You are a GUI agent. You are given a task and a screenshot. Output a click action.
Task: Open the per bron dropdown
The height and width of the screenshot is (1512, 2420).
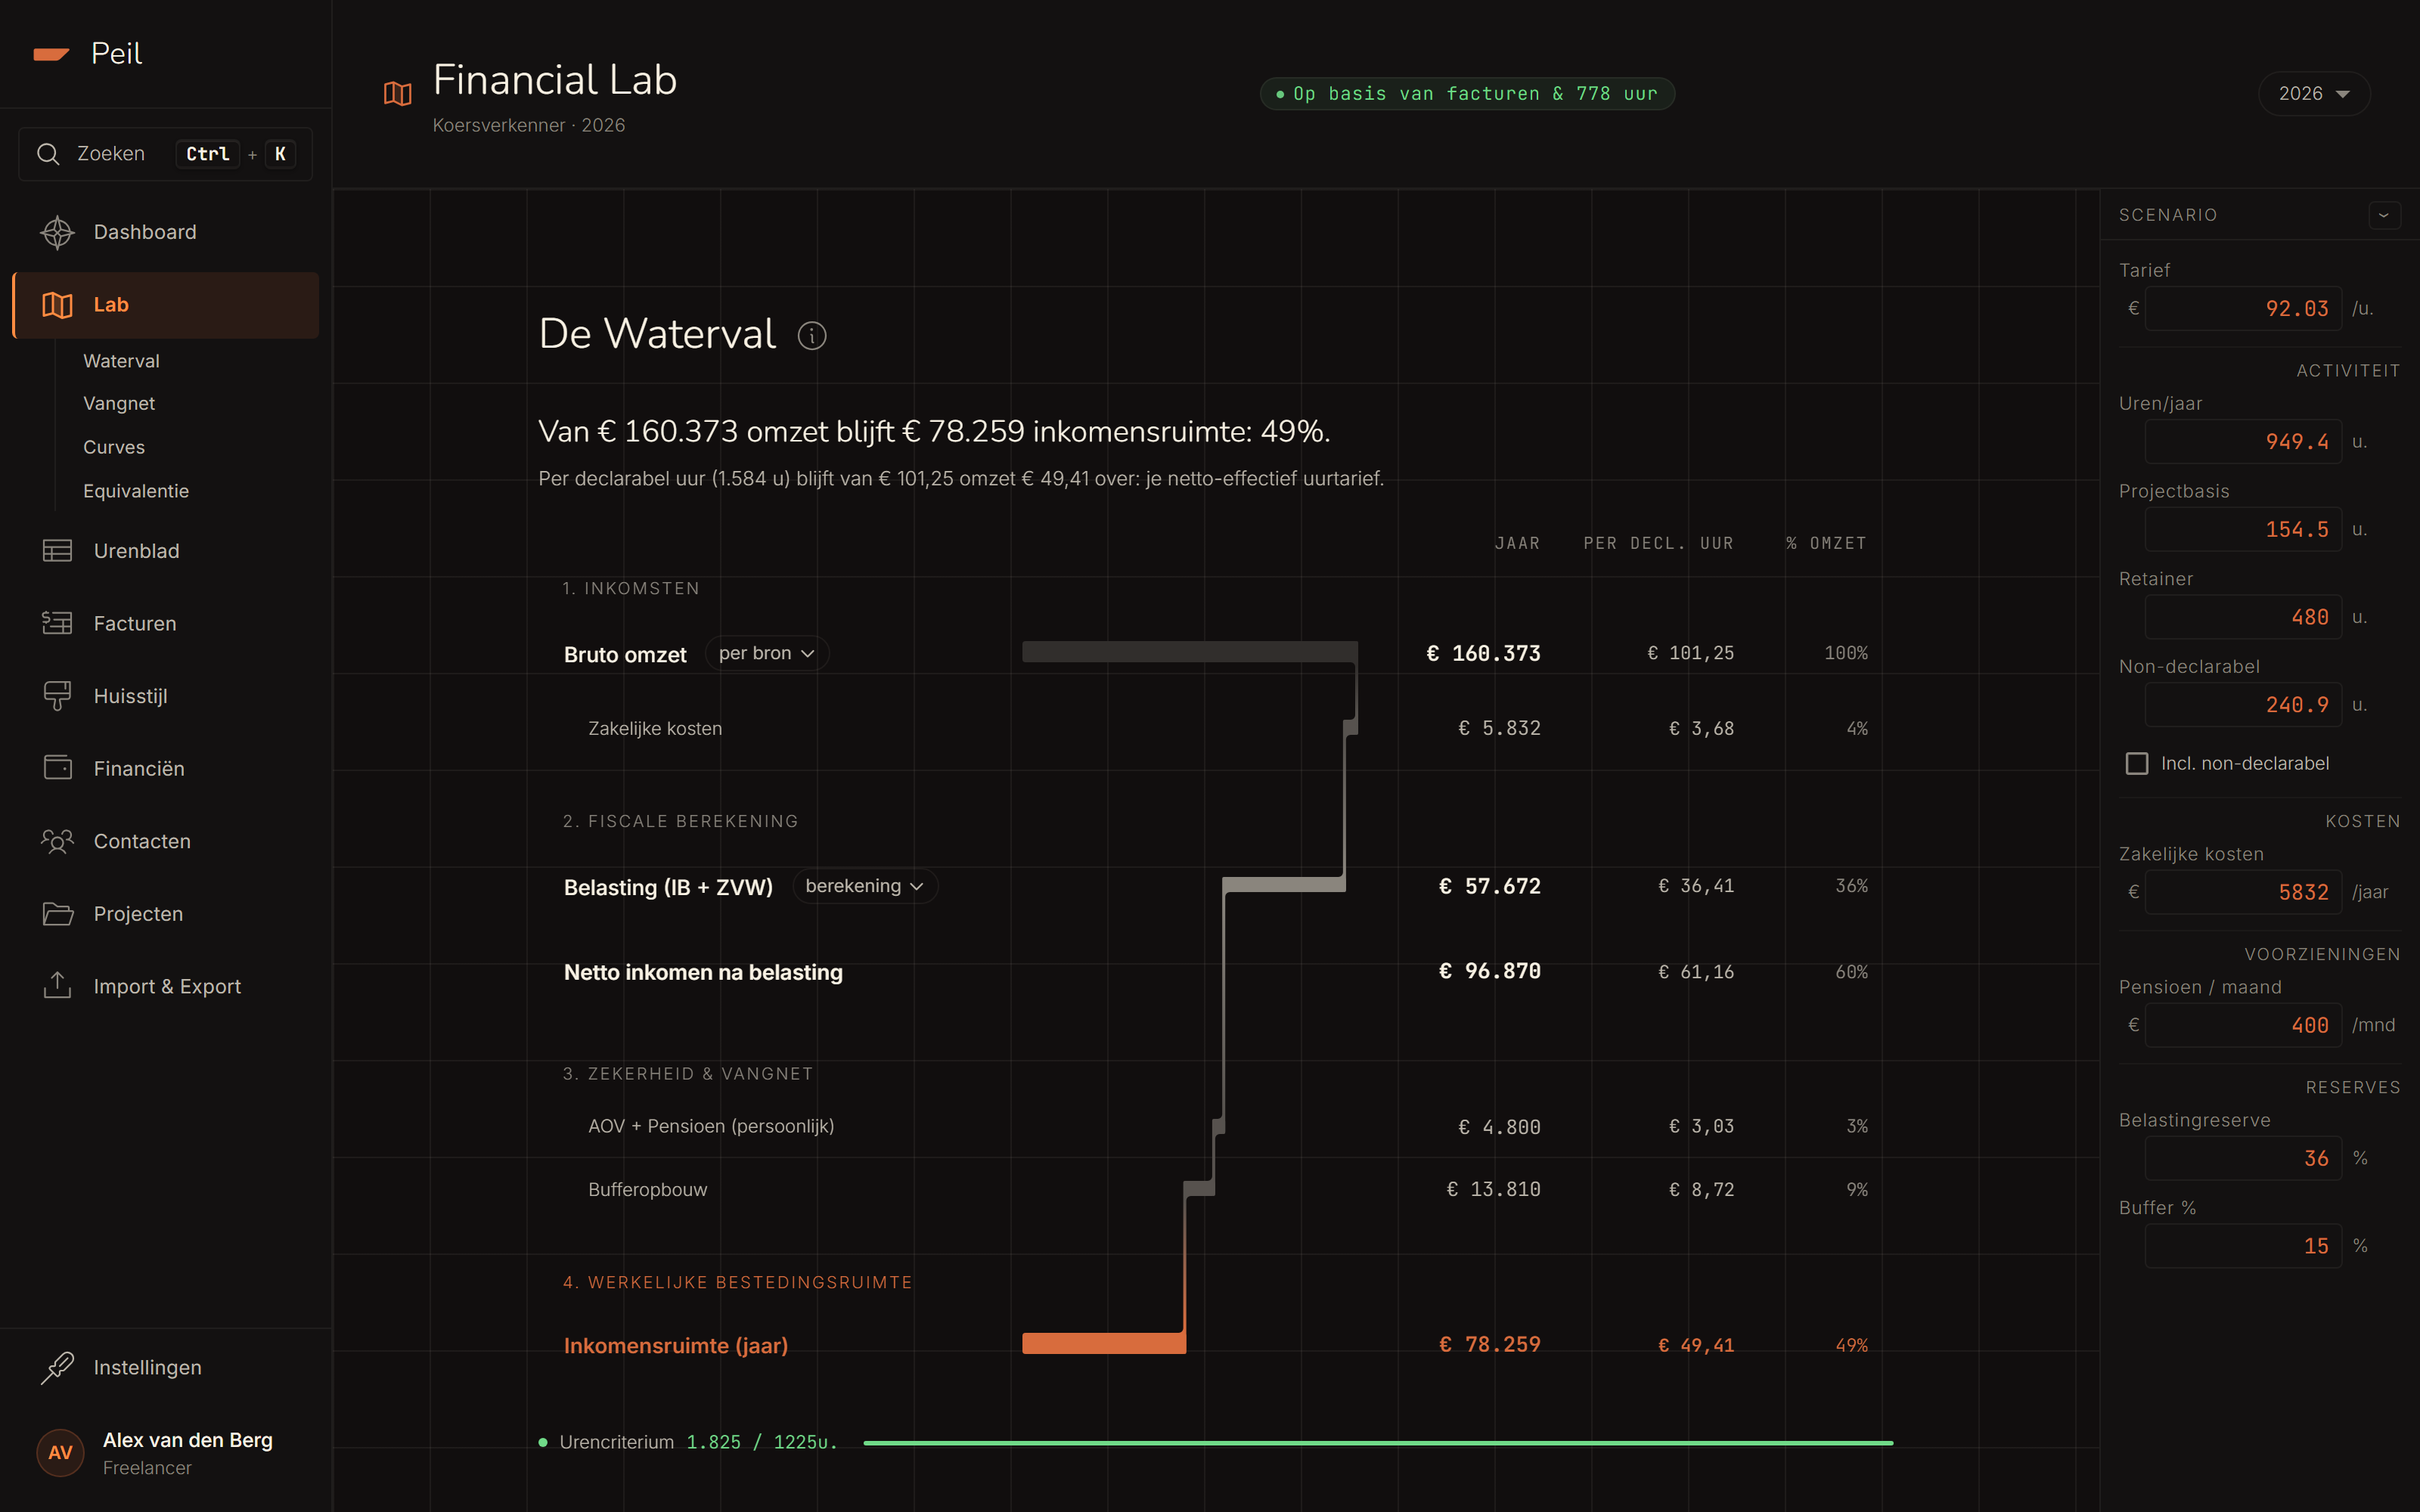click(767, 653)
